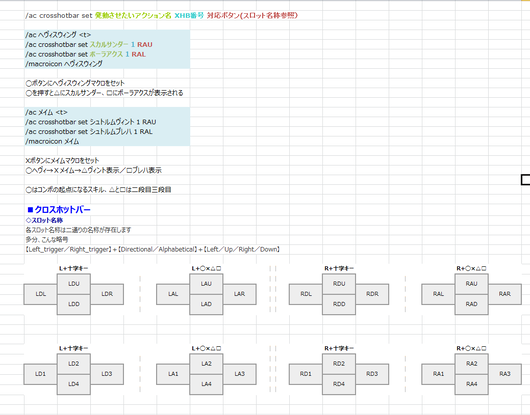Select the LA3 slot box
The height and width of the screenshot is (415, 530).
(x=239, y=374)
